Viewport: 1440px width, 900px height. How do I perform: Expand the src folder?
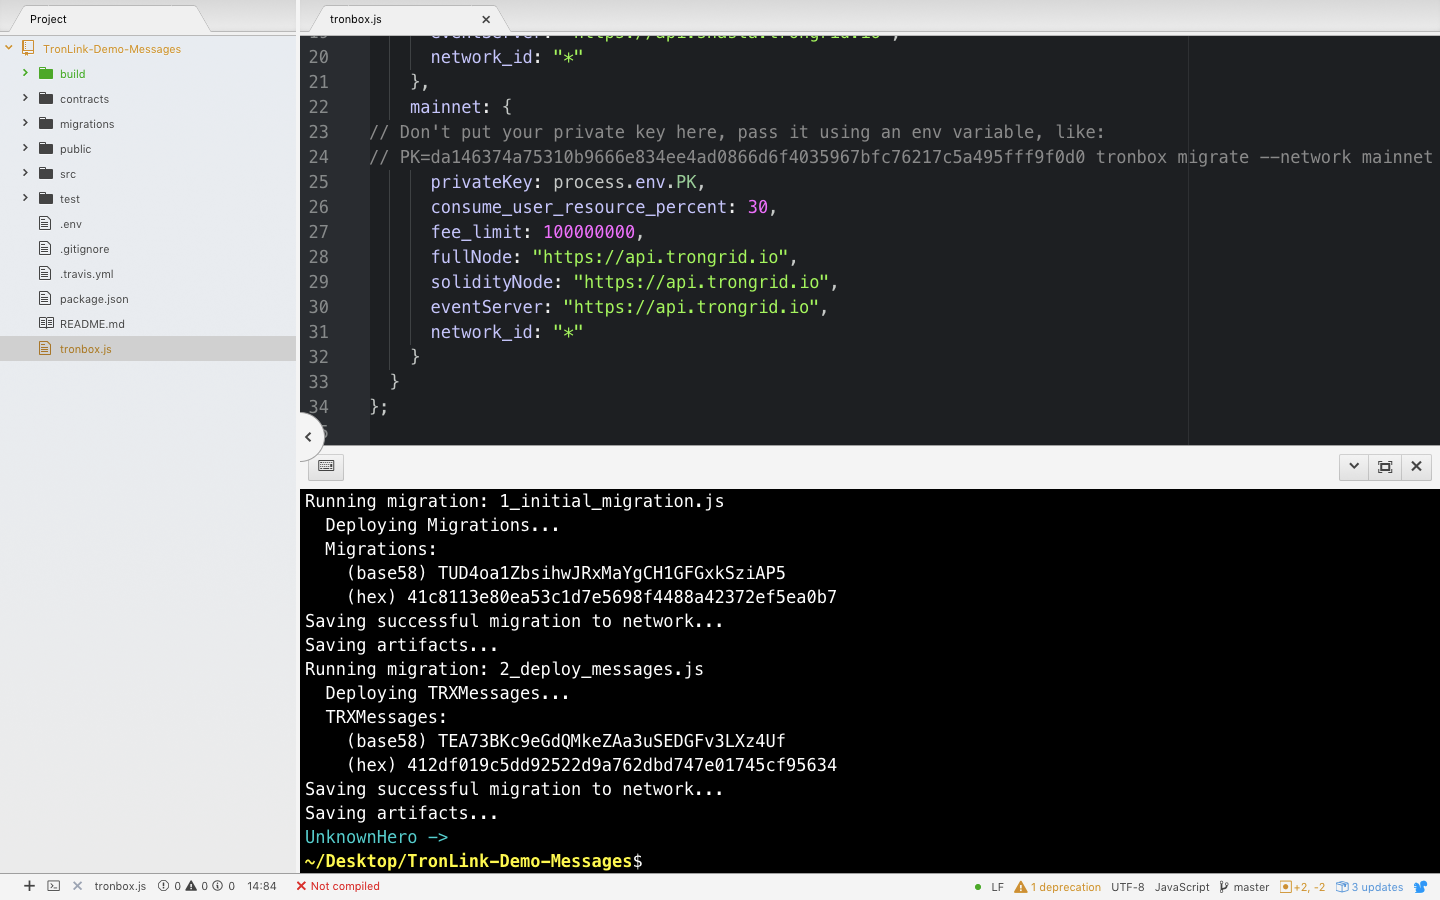pyautogui.click(x=25, y=173)
